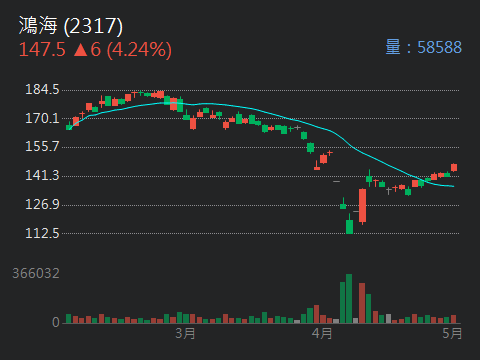Click the 126.9 price axis label
Screen dimensions: 480x360
pos(42,204)
